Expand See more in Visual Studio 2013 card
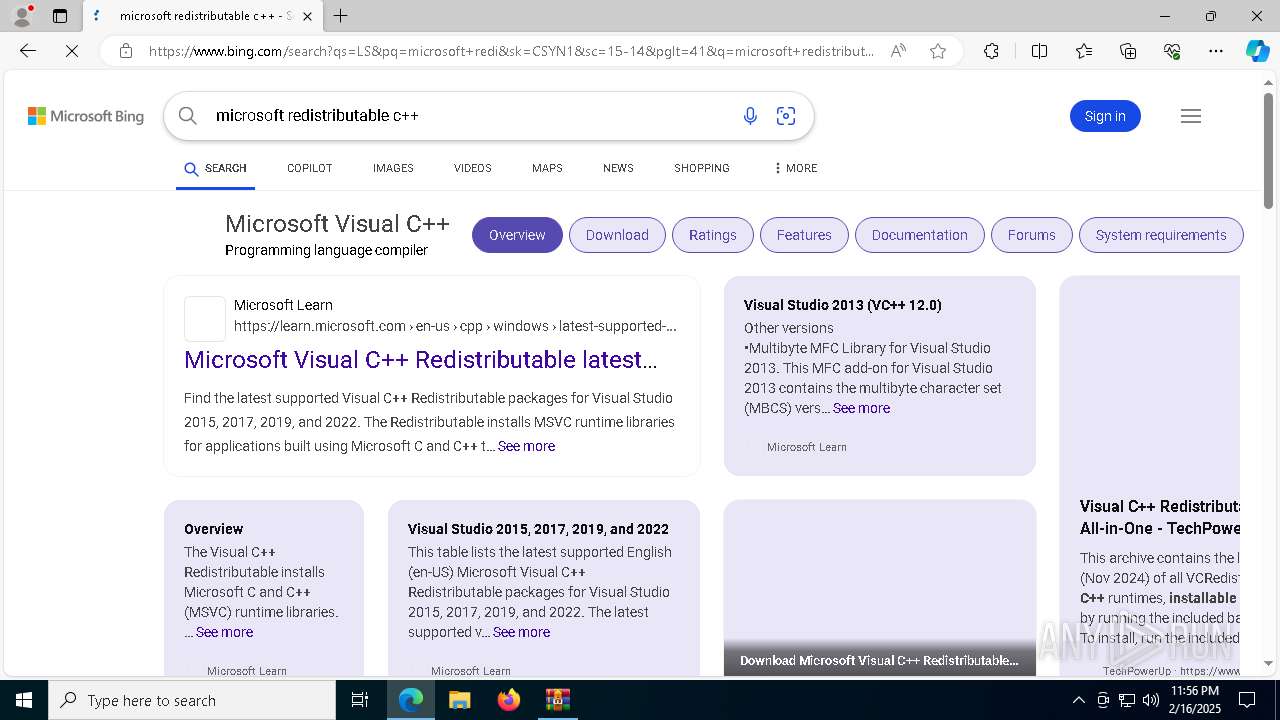The image size is (1280, 720). 861,408
